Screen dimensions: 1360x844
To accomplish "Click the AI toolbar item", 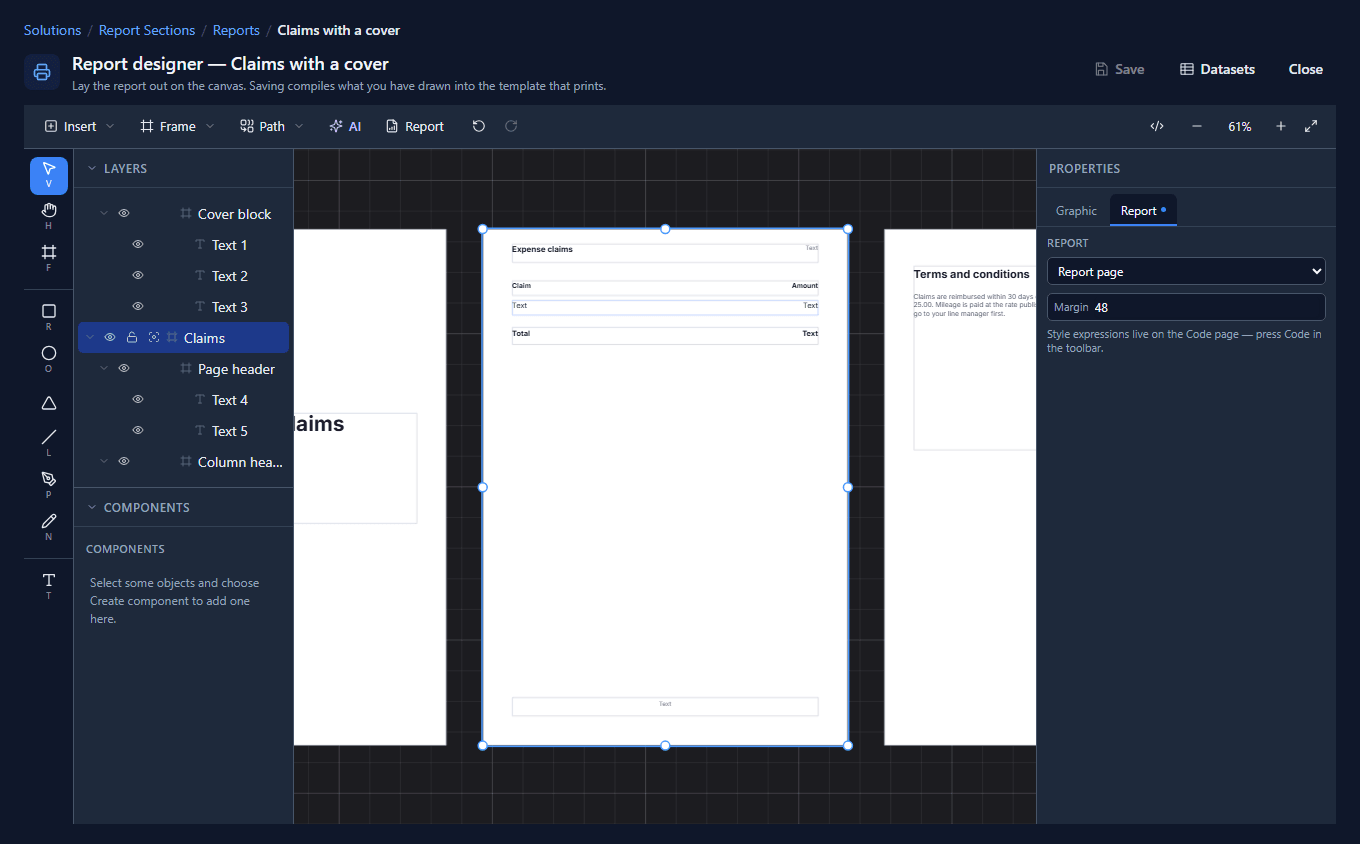I will [x=345, y=126].
